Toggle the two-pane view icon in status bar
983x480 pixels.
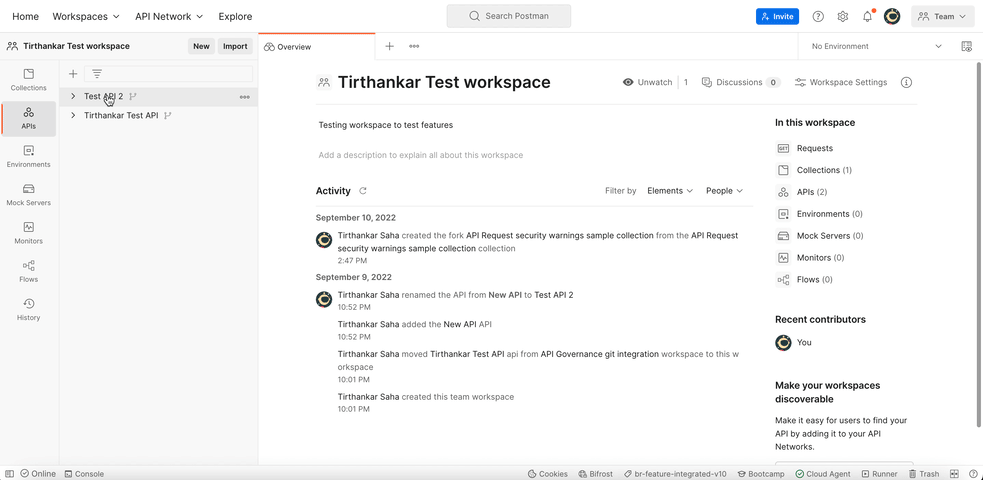(x=955, y=474)
